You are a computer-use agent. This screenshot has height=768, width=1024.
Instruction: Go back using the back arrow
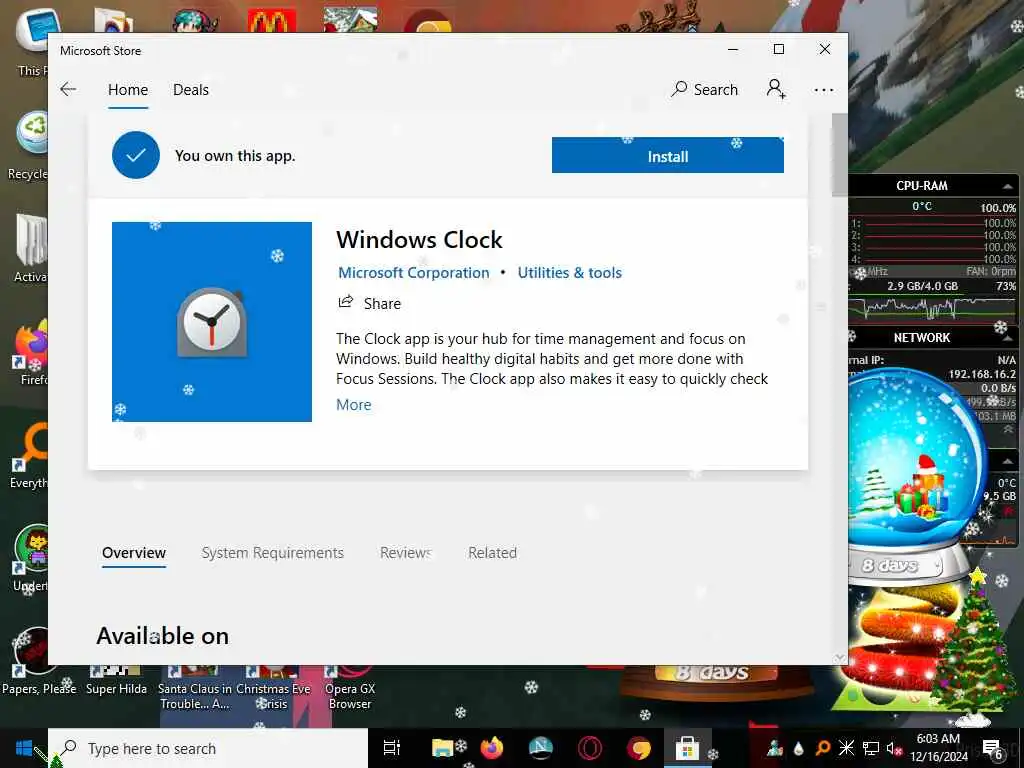pos(68,89)
